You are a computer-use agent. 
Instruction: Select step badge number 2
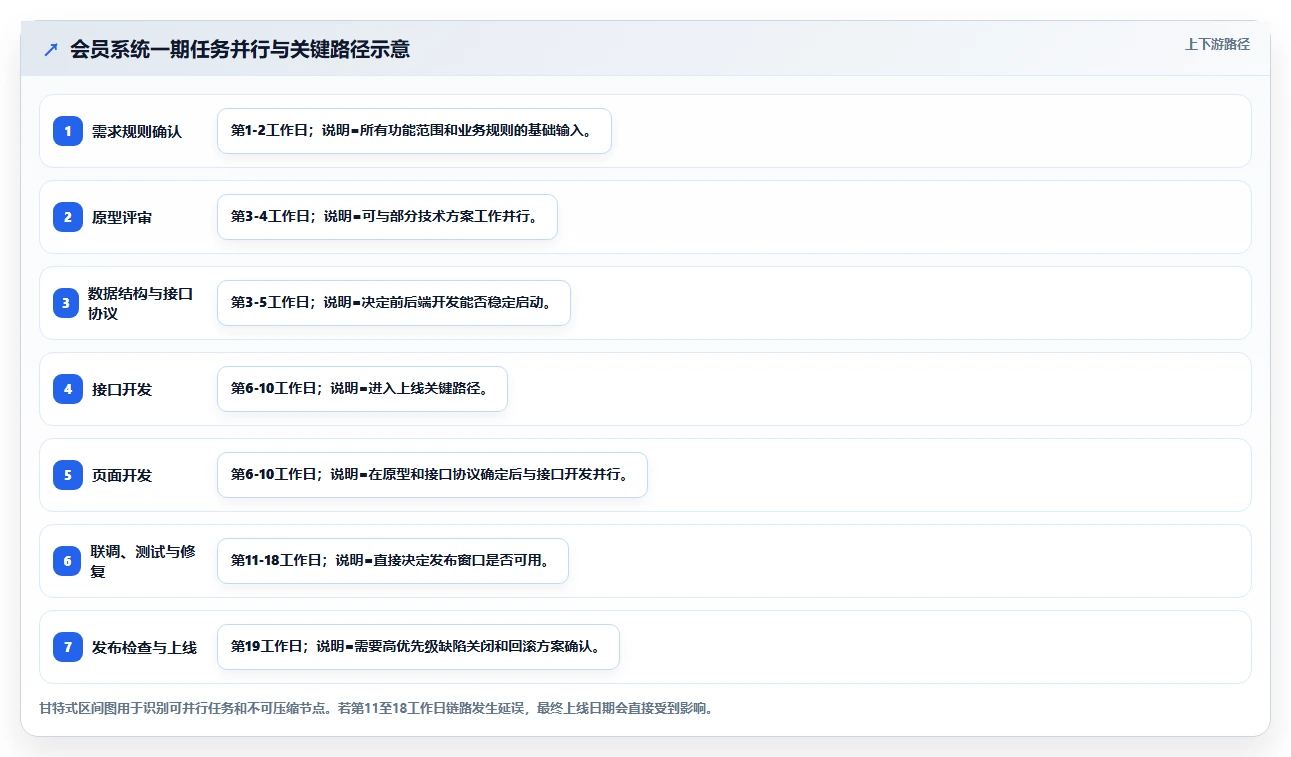point(68,217)
